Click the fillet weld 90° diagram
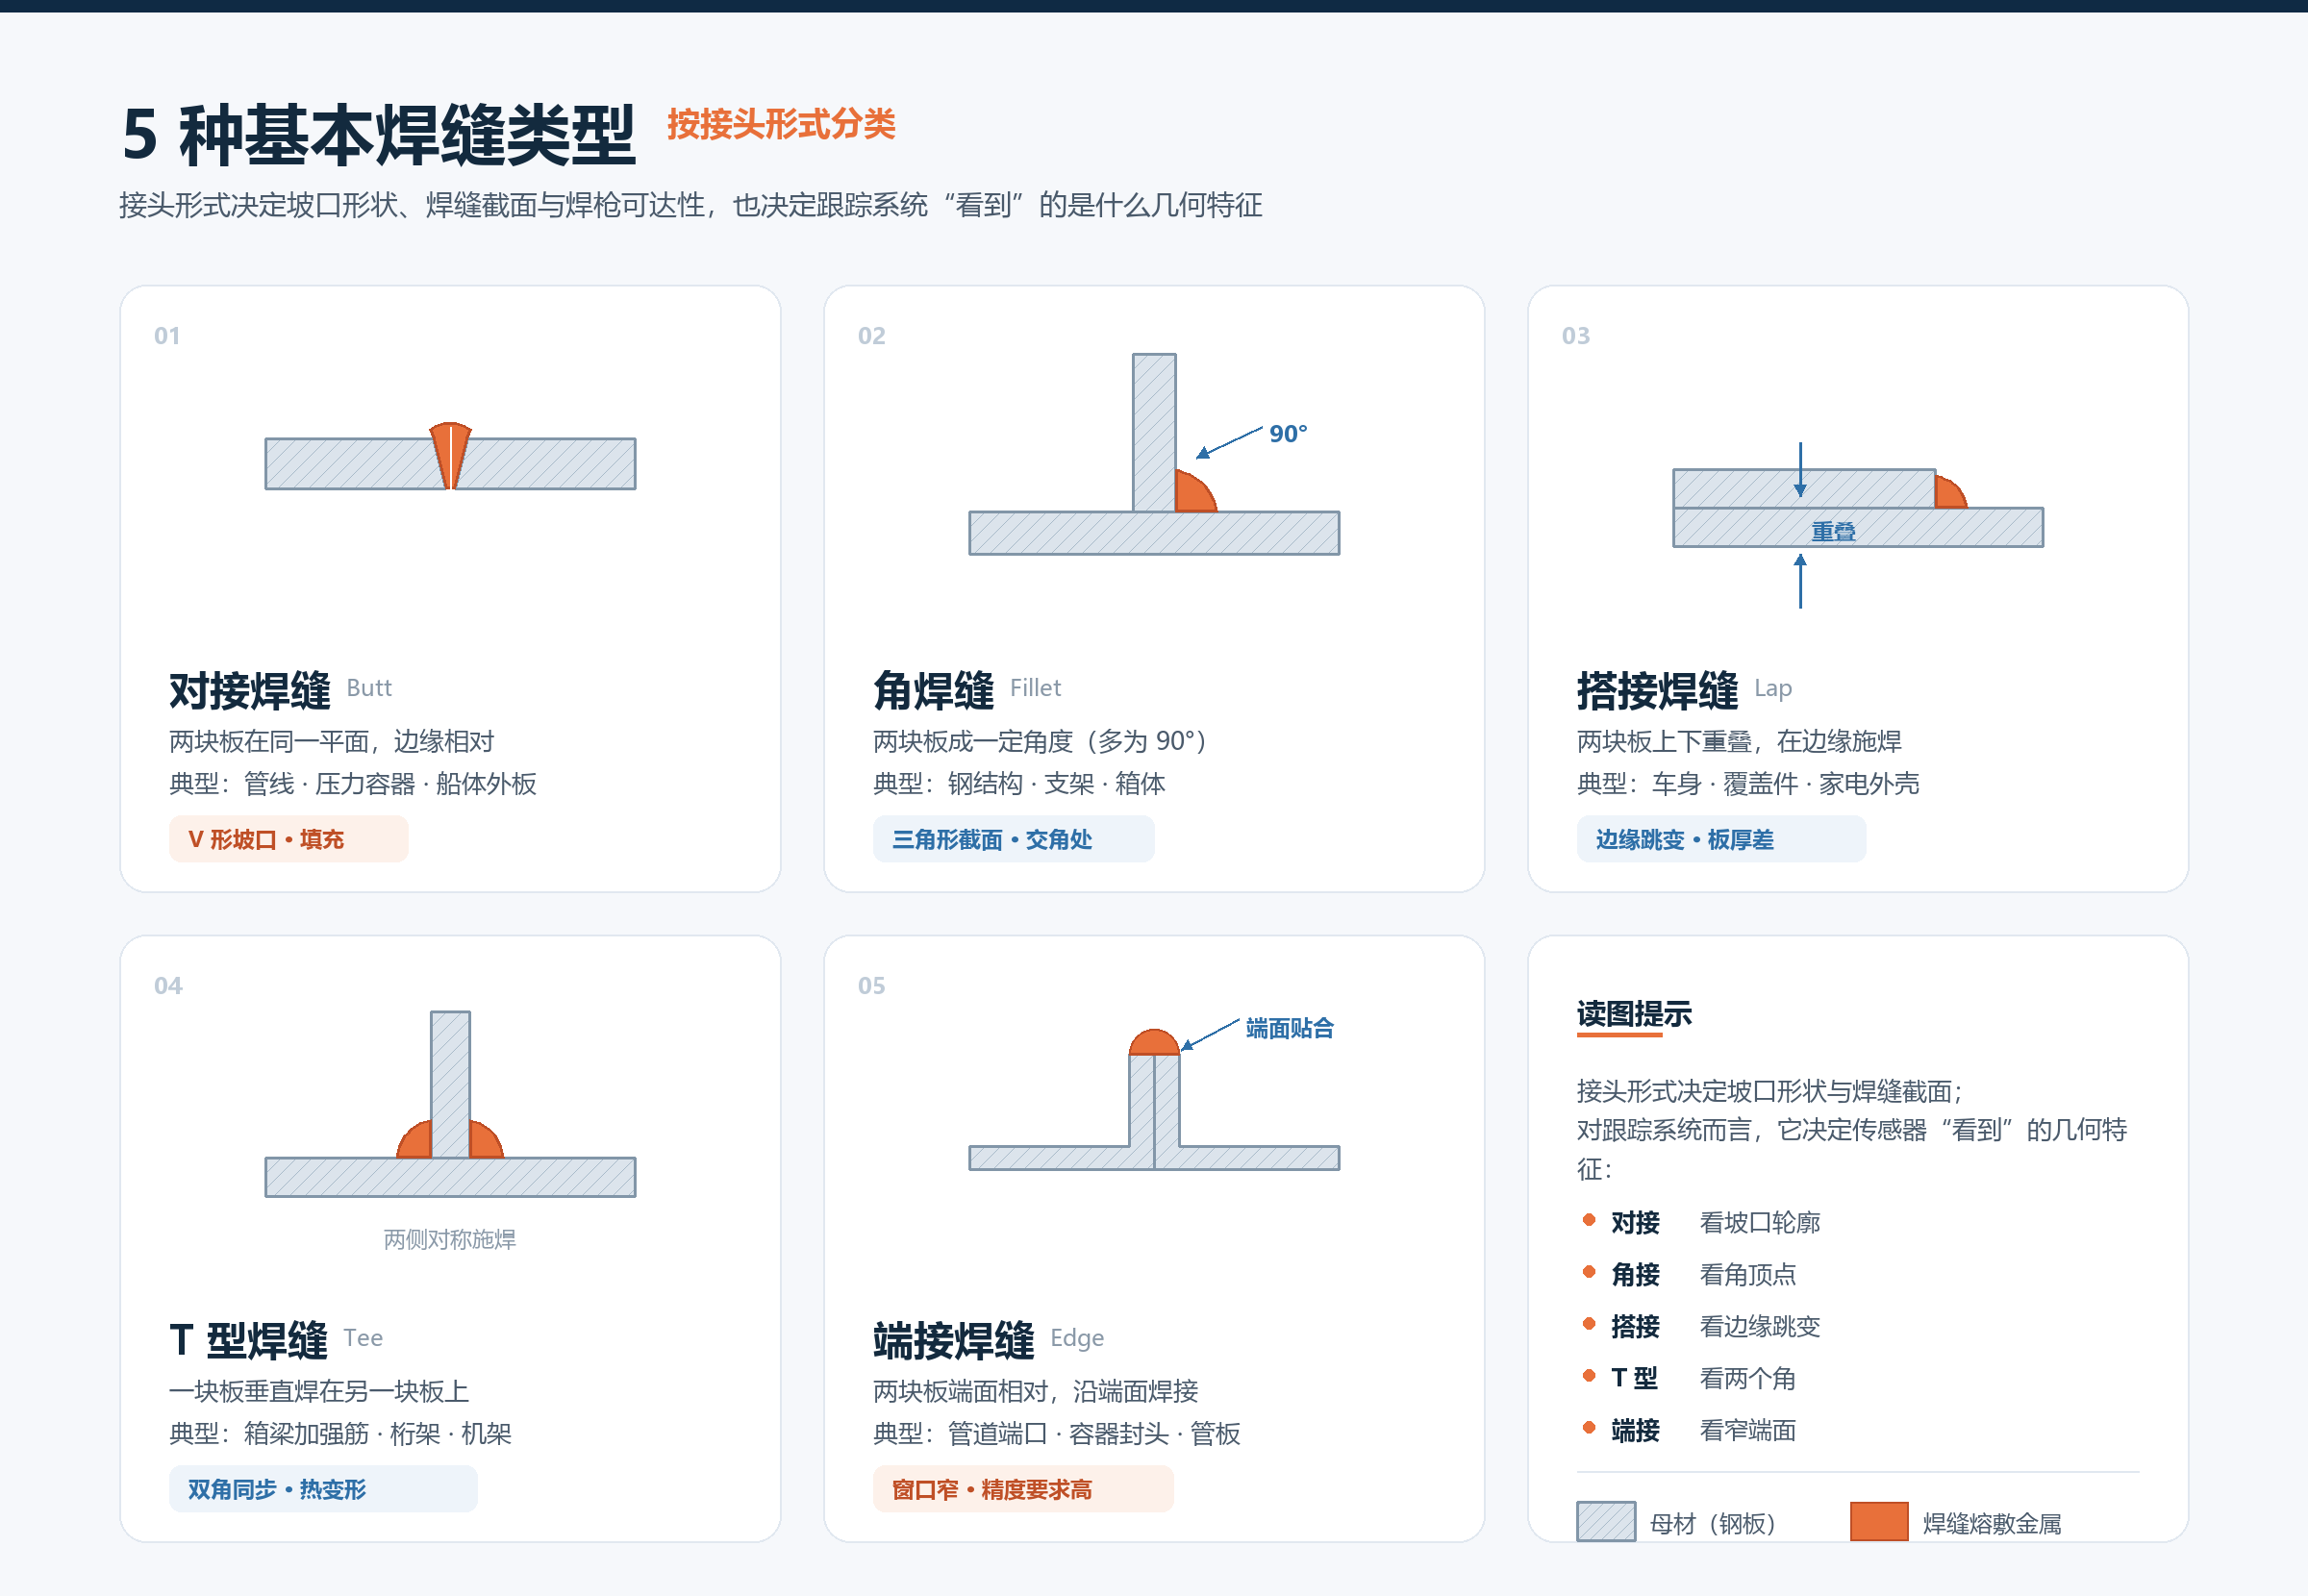The width and height of the screenshot is (2308, 1596). pyautogui.click(x=1154, y=454)
